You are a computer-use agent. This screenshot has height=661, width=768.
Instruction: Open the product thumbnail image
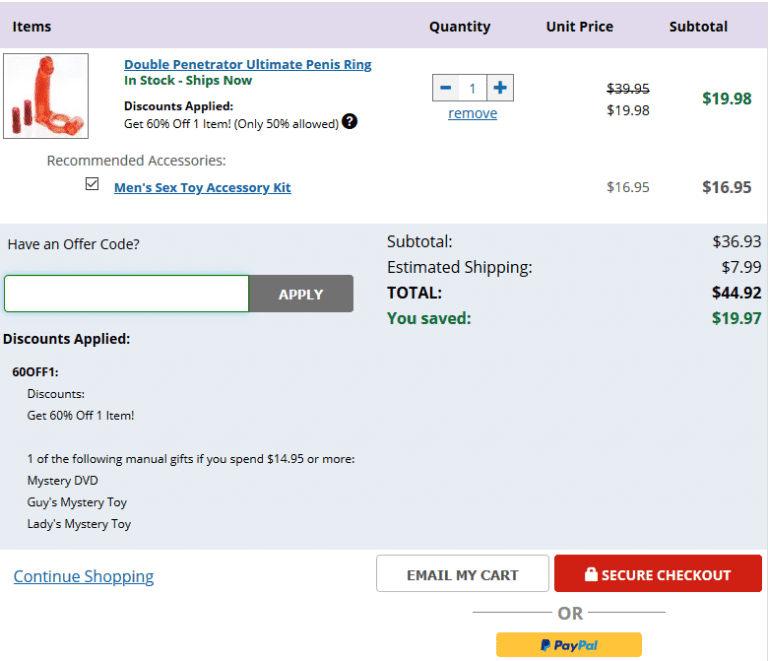(x=46, y=96)
